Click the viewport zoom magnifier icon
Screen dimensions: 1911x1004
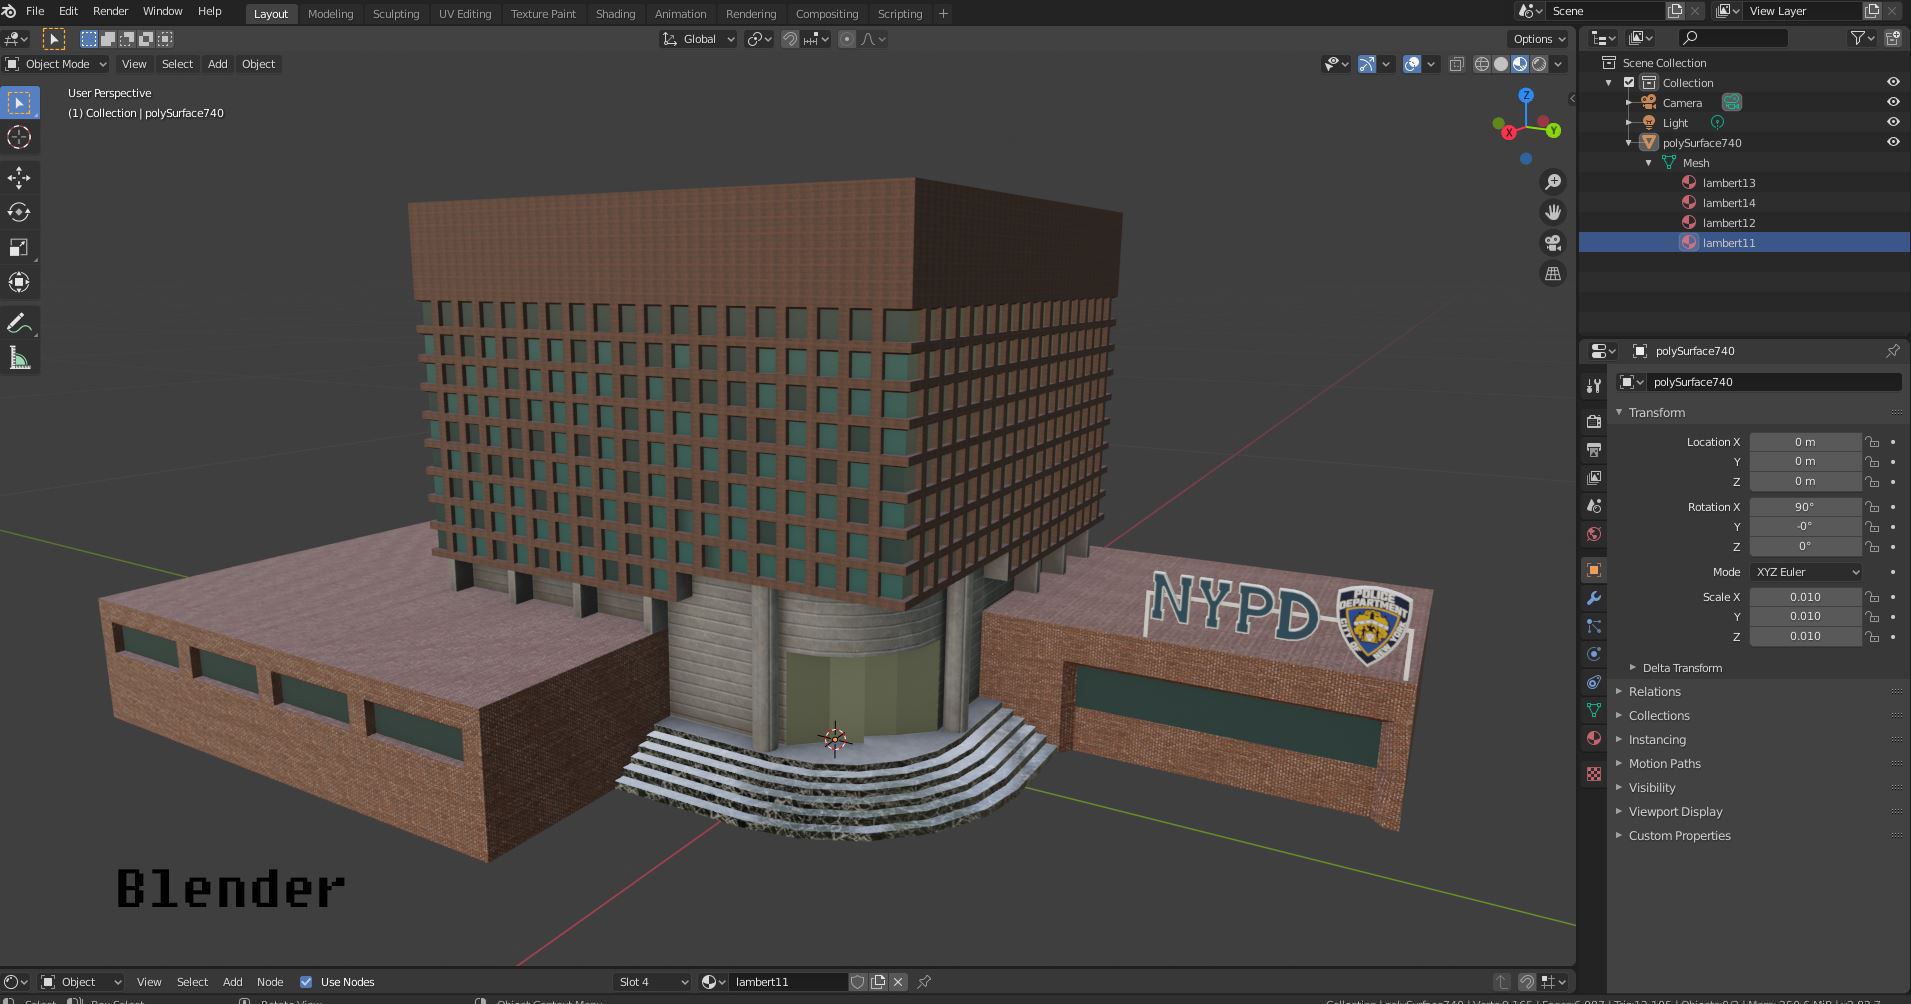click(1553, 182)
